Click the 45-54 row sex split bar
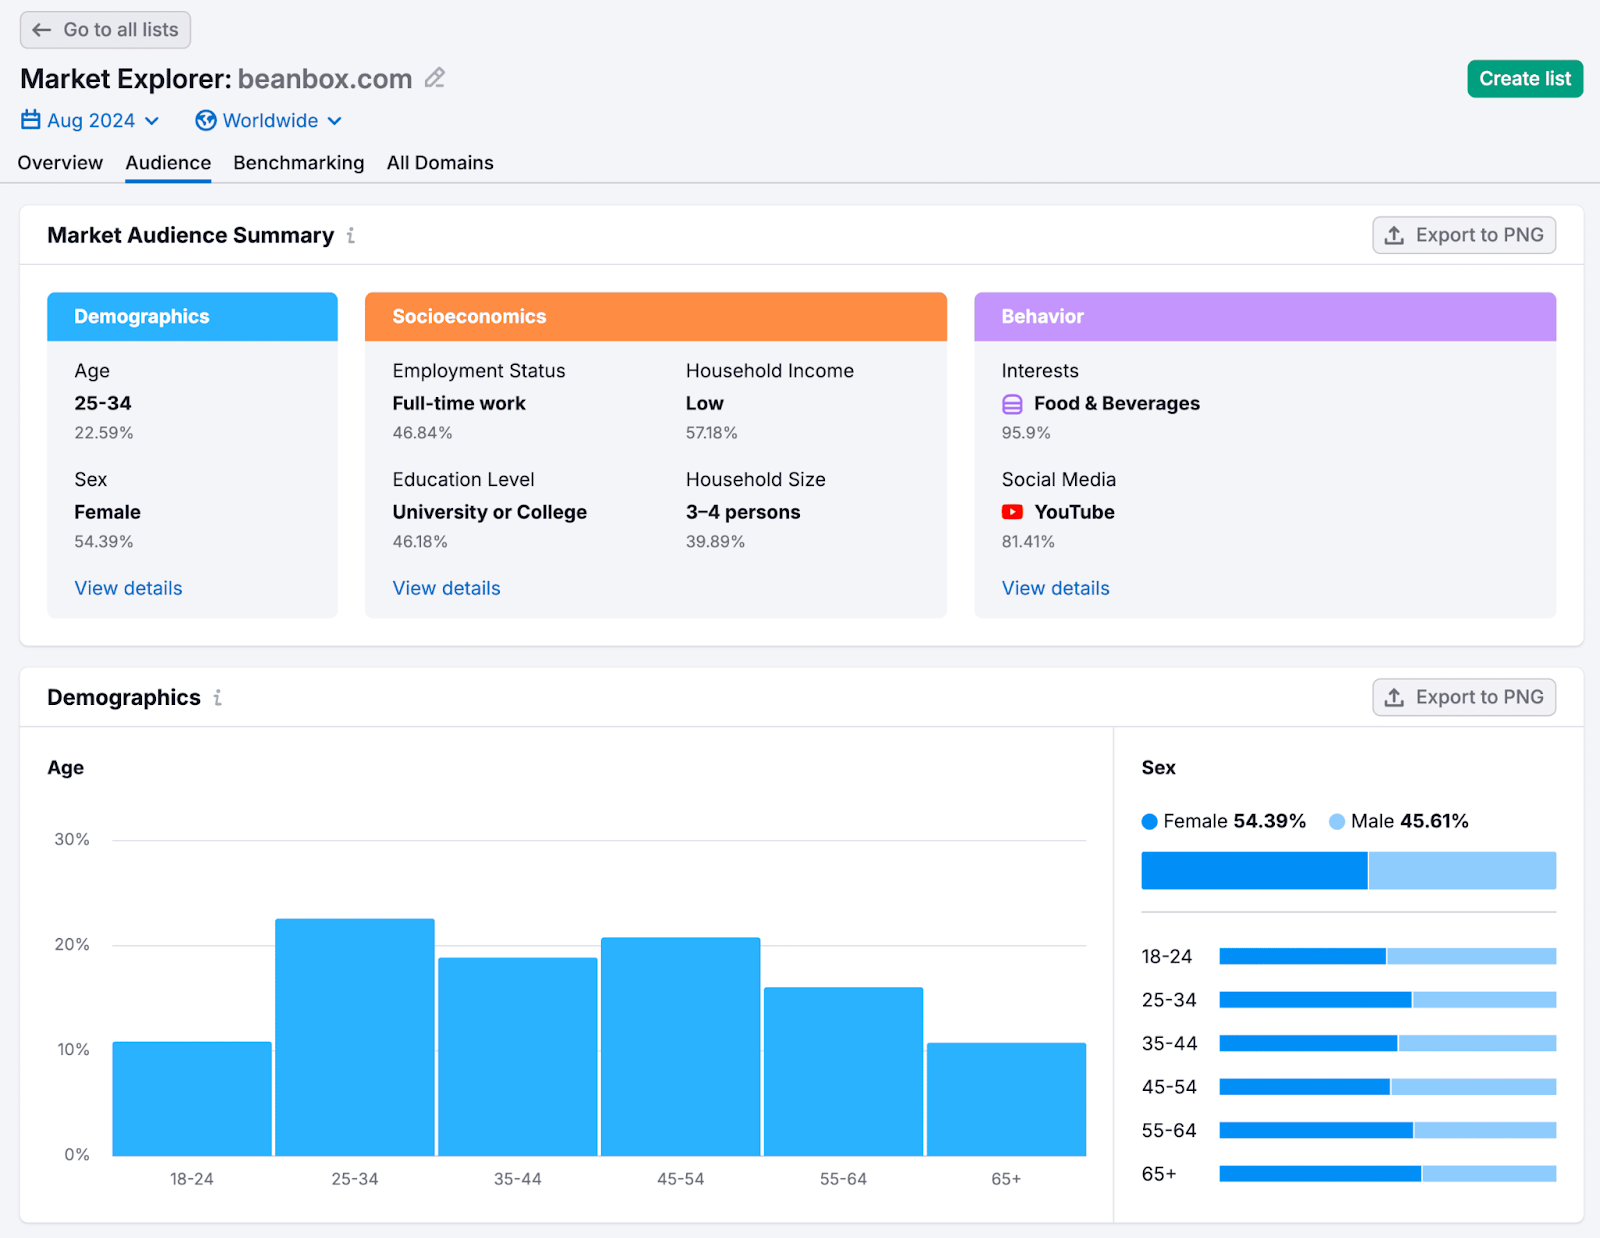The height and width of the screenshot is (1238, 1600). pos(1388,1087)
